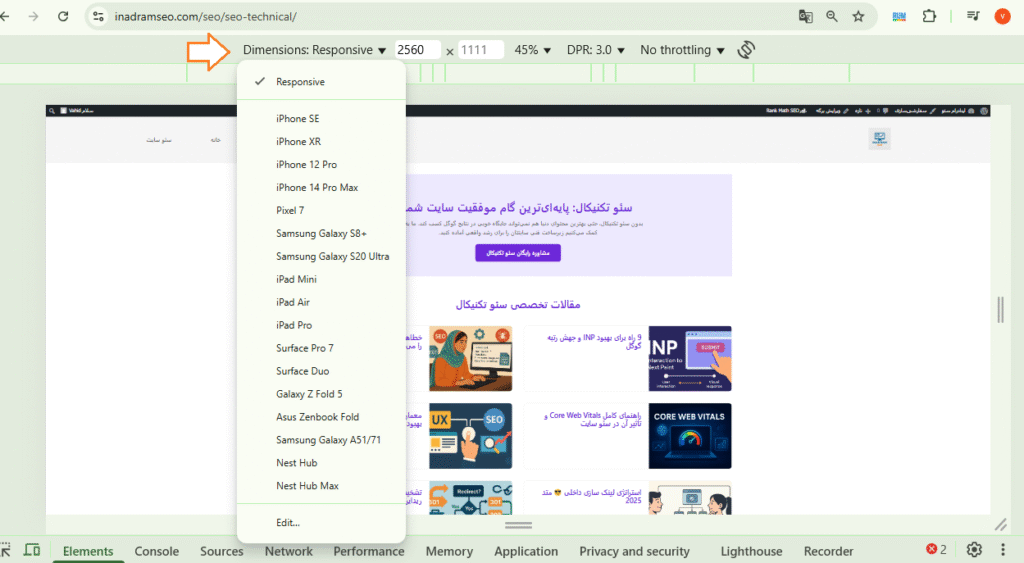1024x563 pixels.
Task: Activate the inspect element picker icon
Action: [x=5, y=550]
